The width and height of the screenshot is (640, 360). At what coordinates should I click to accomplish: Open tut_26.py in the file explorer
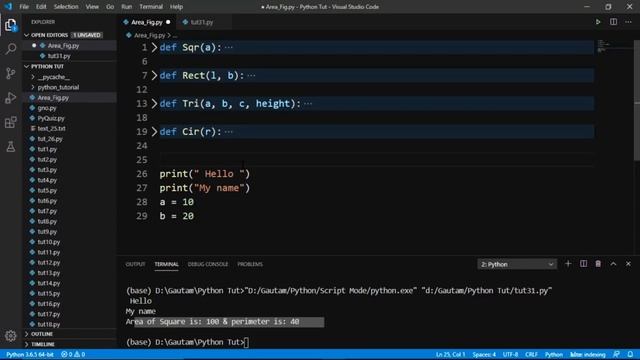(50, 139)
